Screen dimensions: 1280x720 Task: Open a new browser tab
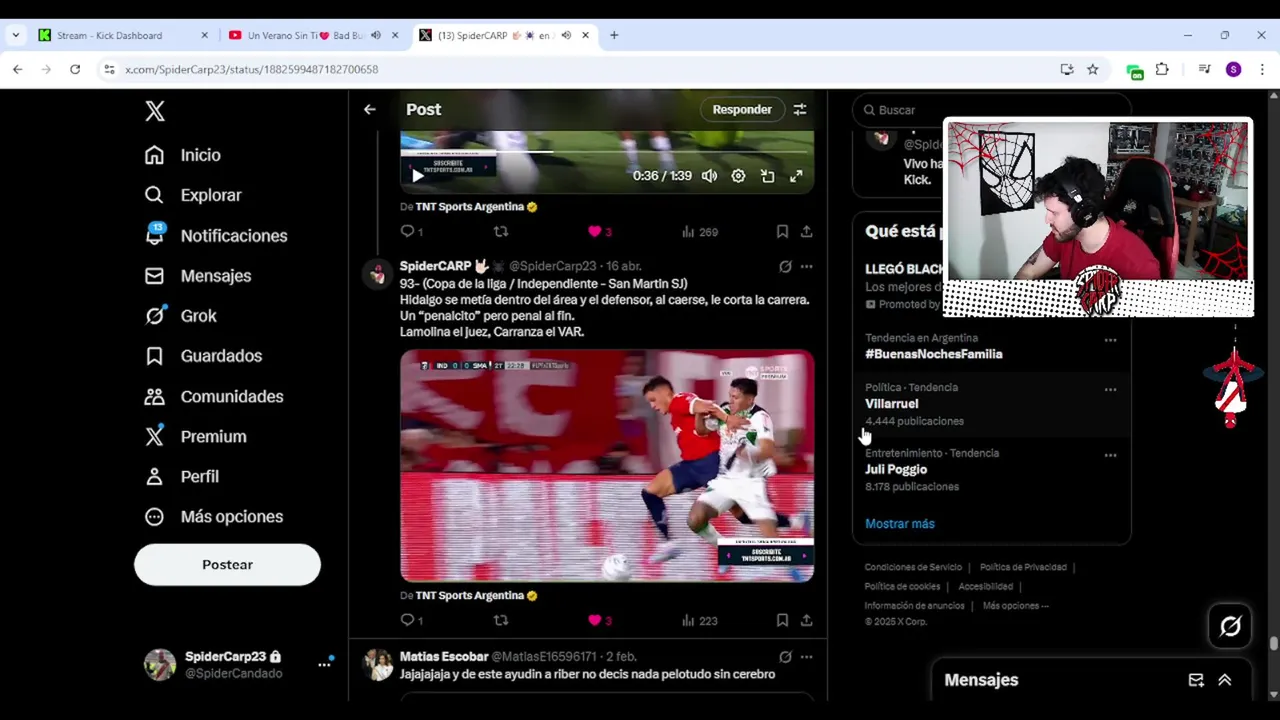(614, 35)
